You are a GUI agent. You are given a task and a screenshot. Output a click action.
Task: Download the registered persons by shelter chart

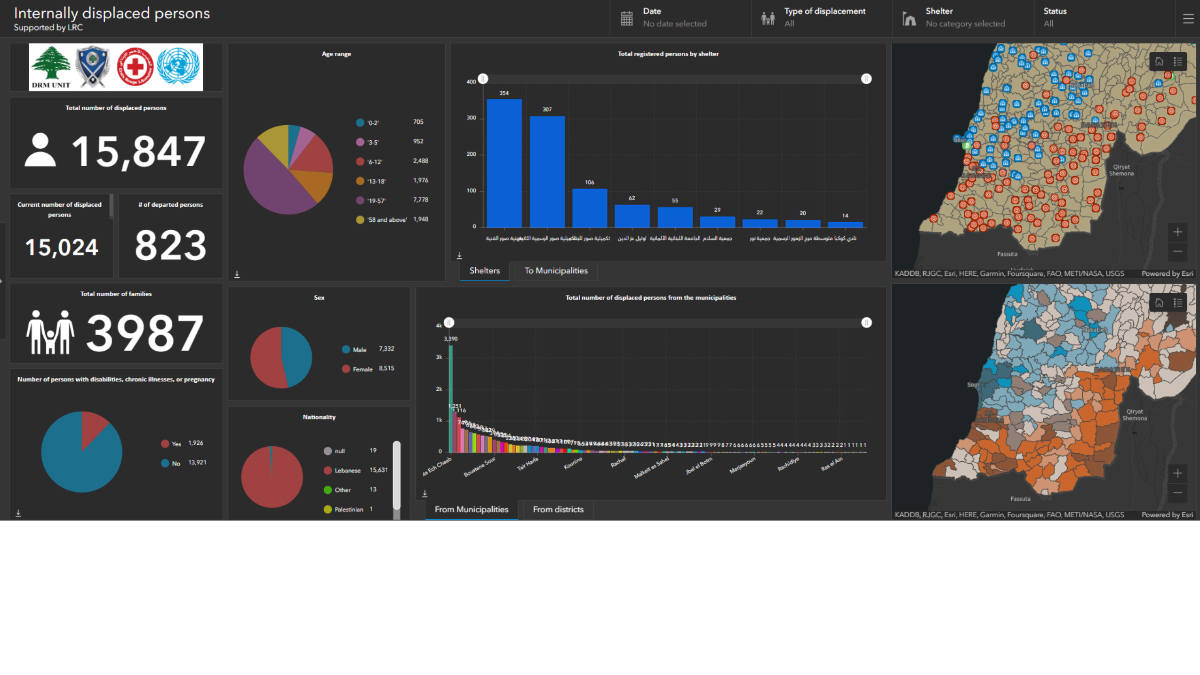click(459, 256)
